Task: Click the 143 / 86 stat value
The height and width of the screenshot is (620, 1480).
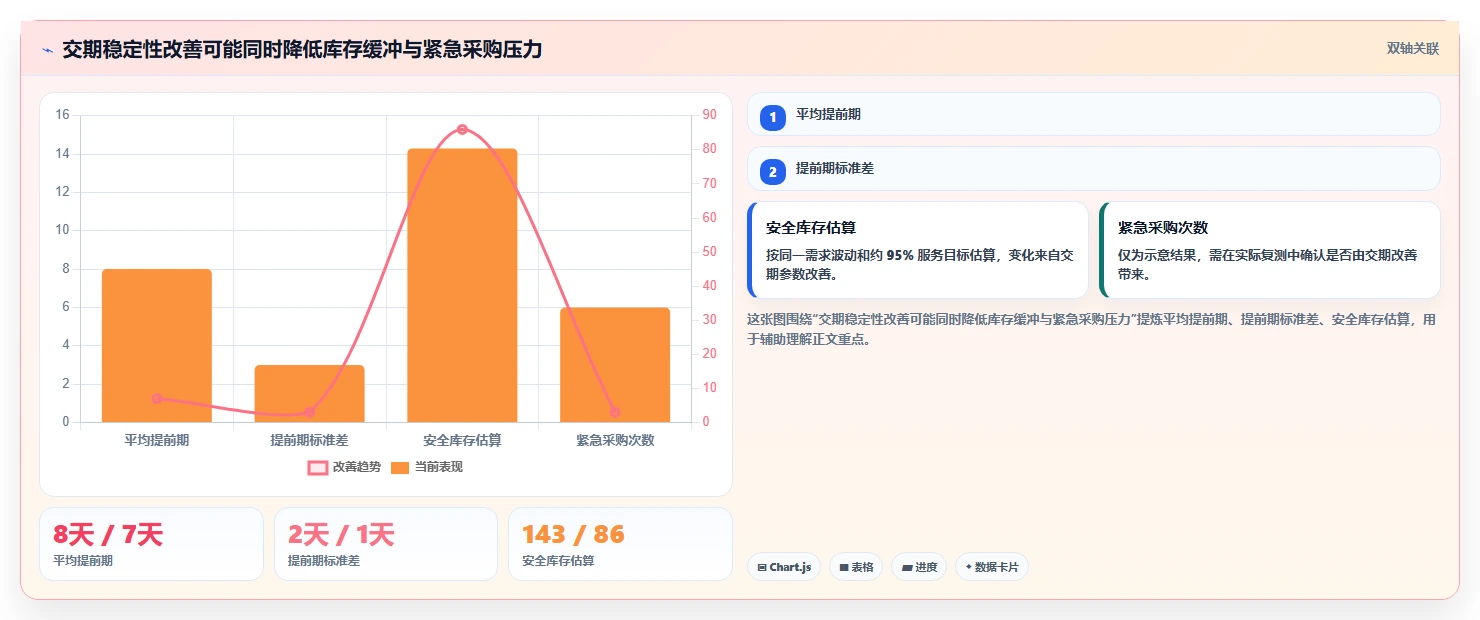Action: coord(573,535)
